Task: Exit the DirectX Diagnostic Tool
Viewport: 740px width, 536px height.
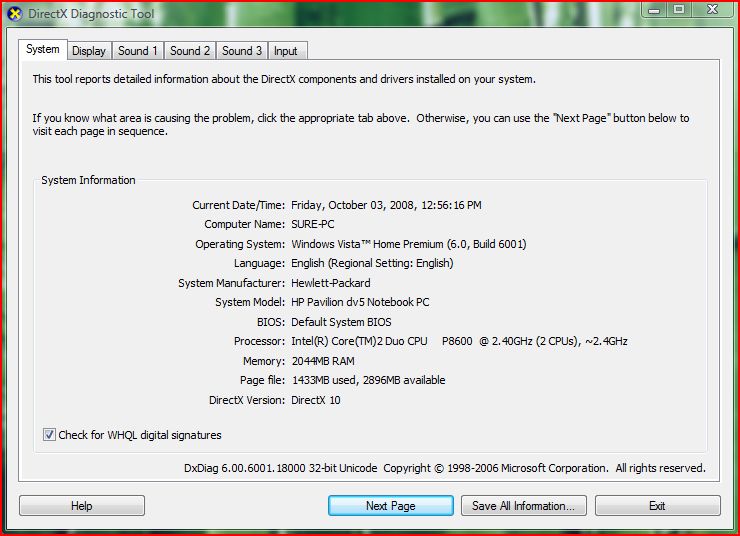Action: 657,506
